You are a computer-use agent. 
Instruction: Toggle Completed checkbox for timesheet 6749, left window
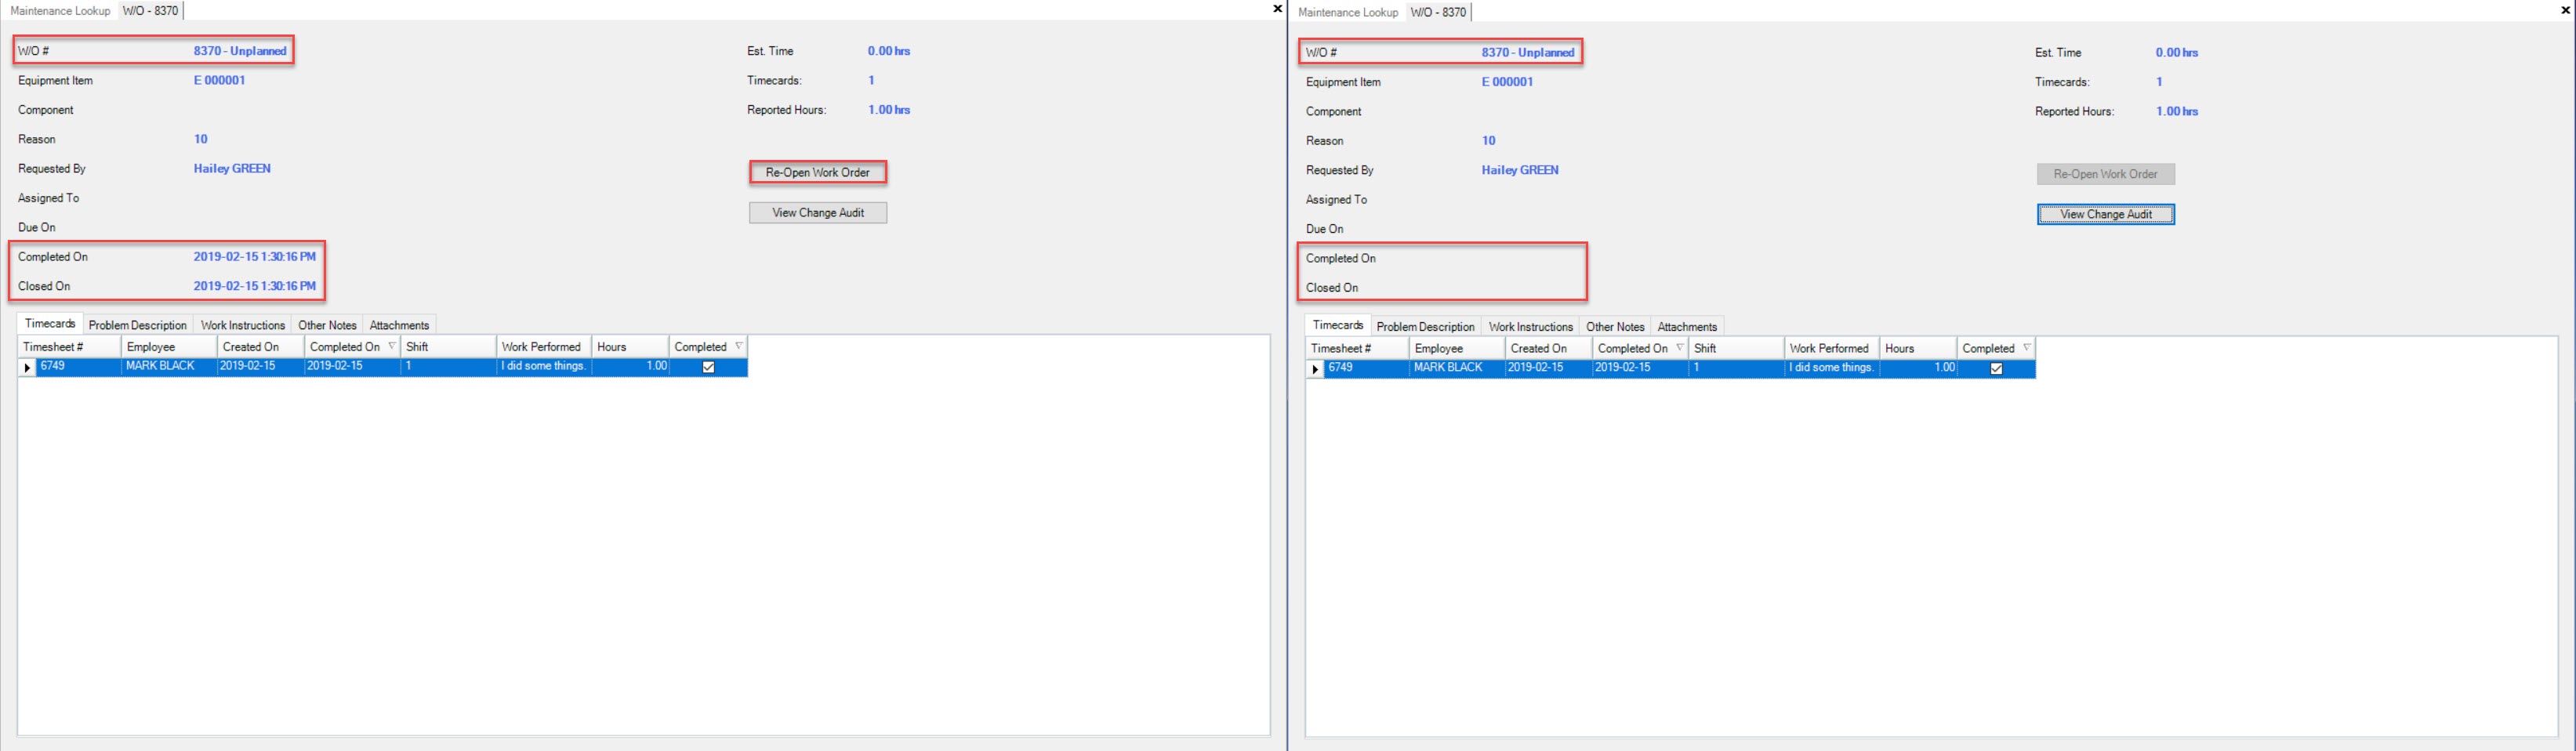tap(709, 367)
